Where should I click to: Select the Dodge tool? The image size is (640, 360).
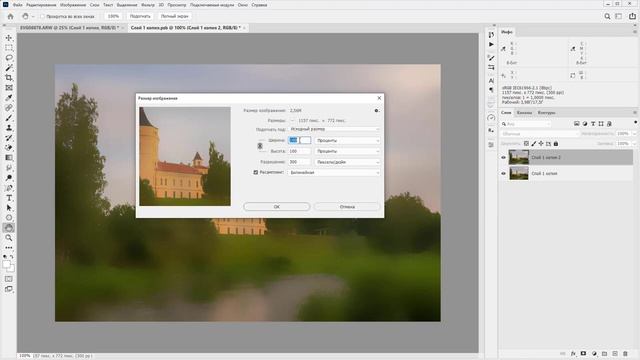[9, 178]
